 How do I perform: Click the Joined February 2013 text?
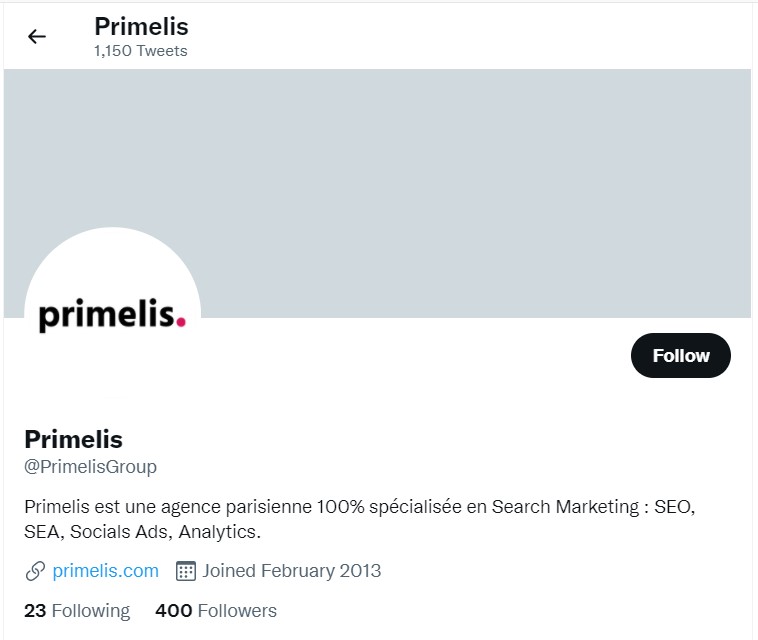coord(292,571)
